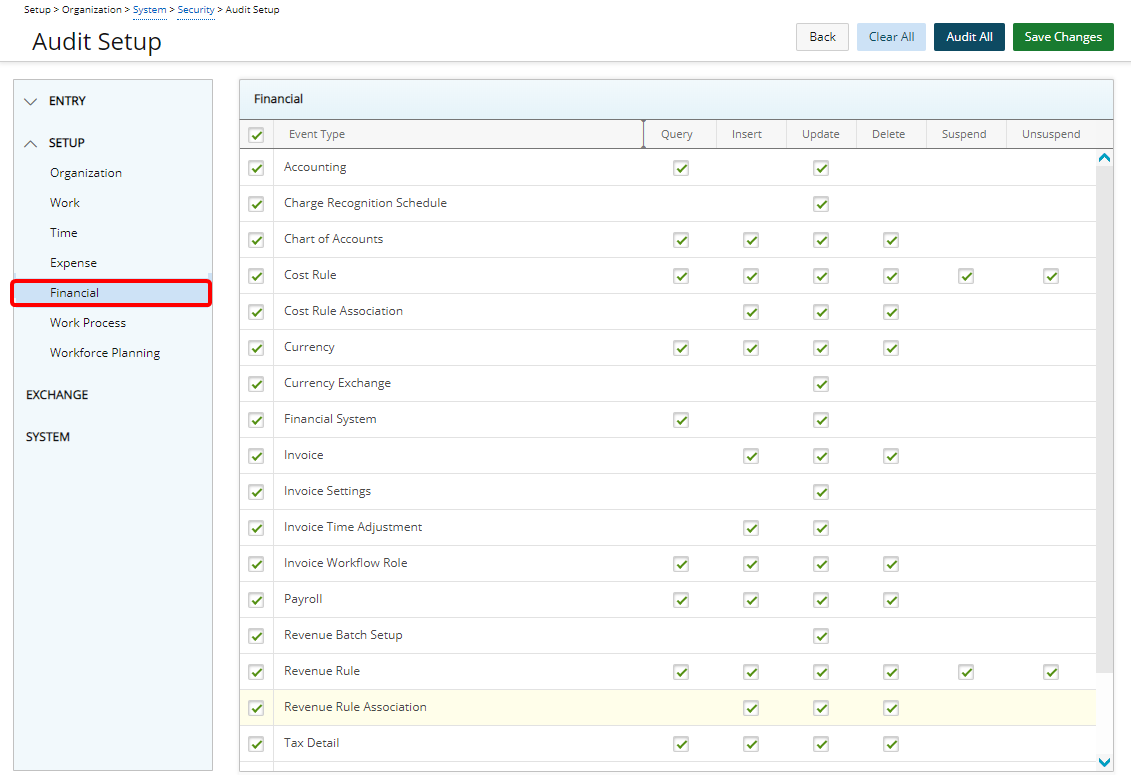This screenshot has width=1131, height=775.
Task: Click the Save Changes button
Action: coord(1063,37)
